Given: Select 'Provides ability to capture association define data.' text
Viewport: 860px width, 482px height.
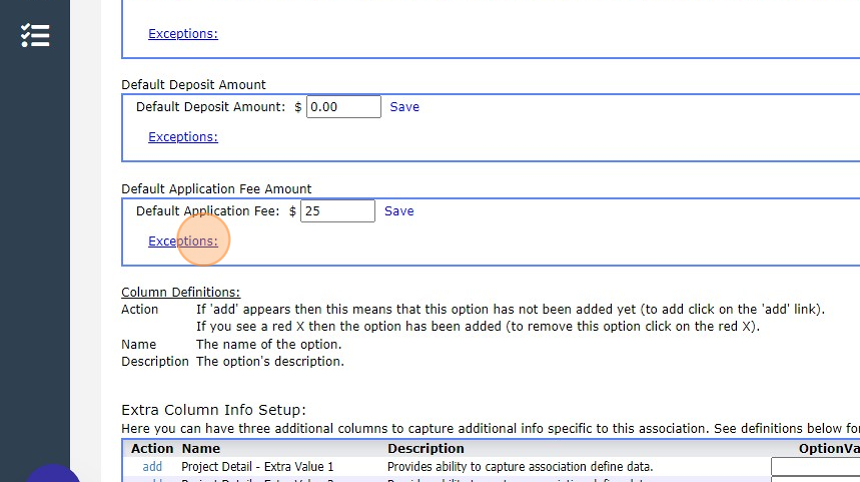Looking at the screenshot, I should point(520,467).
